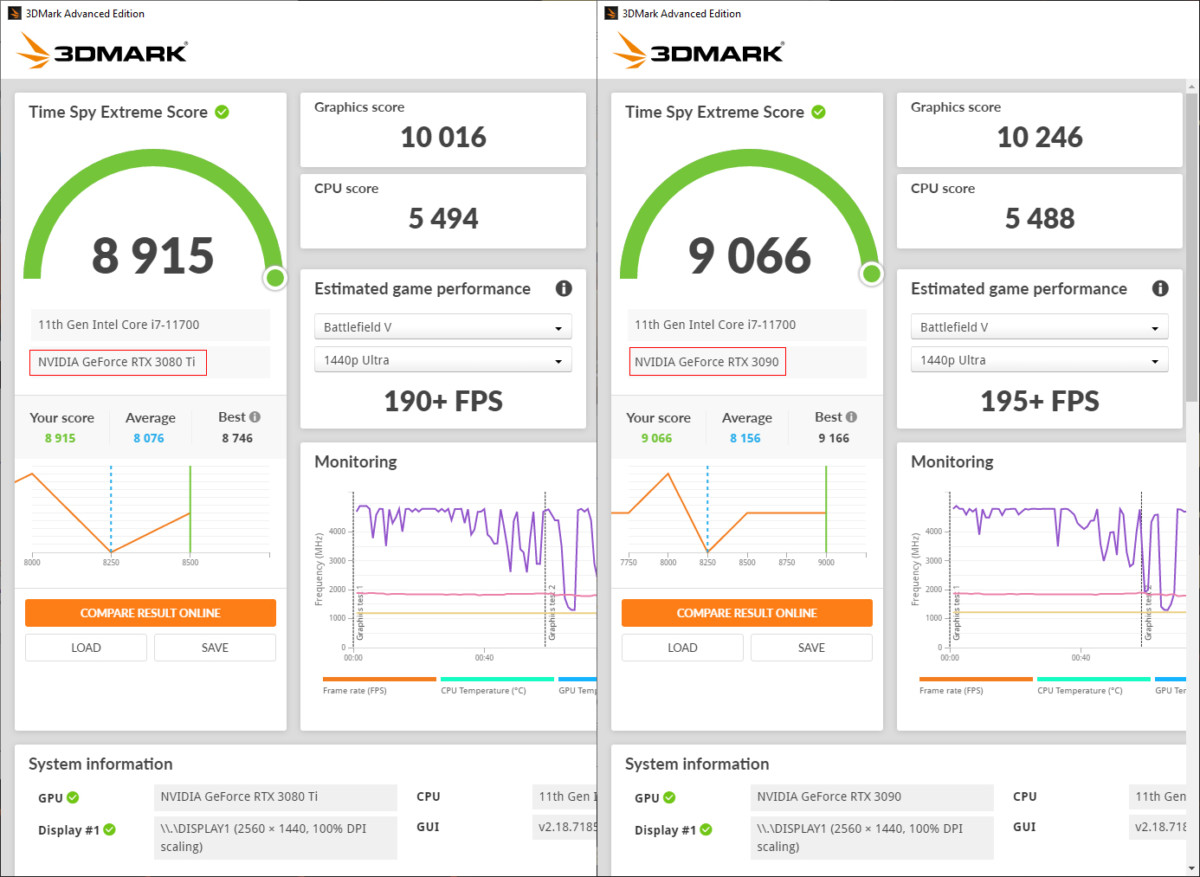The image size is (1200, 877).
Task: Click the info icon next to Best 8 746
Action: [255, 417]
